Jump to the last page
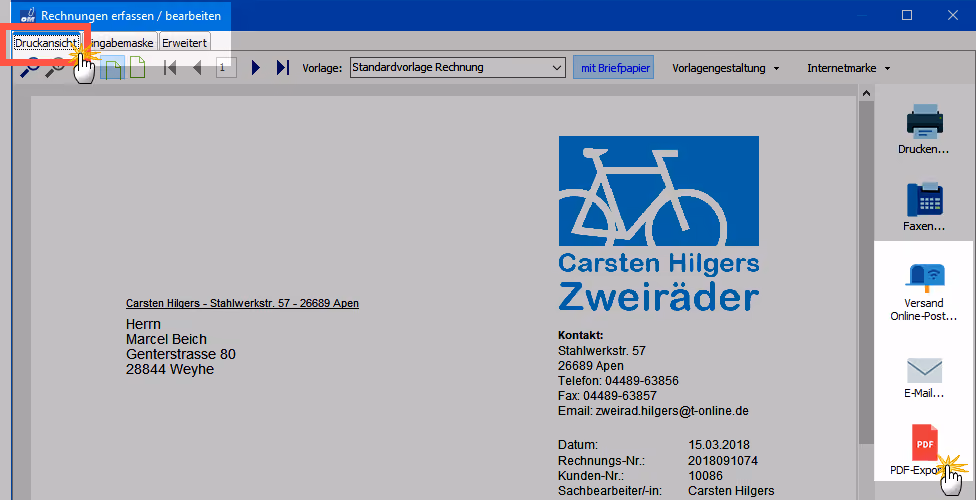Viewport: 976px width, 500px height. pyautogui.click(x=283, y=67)
